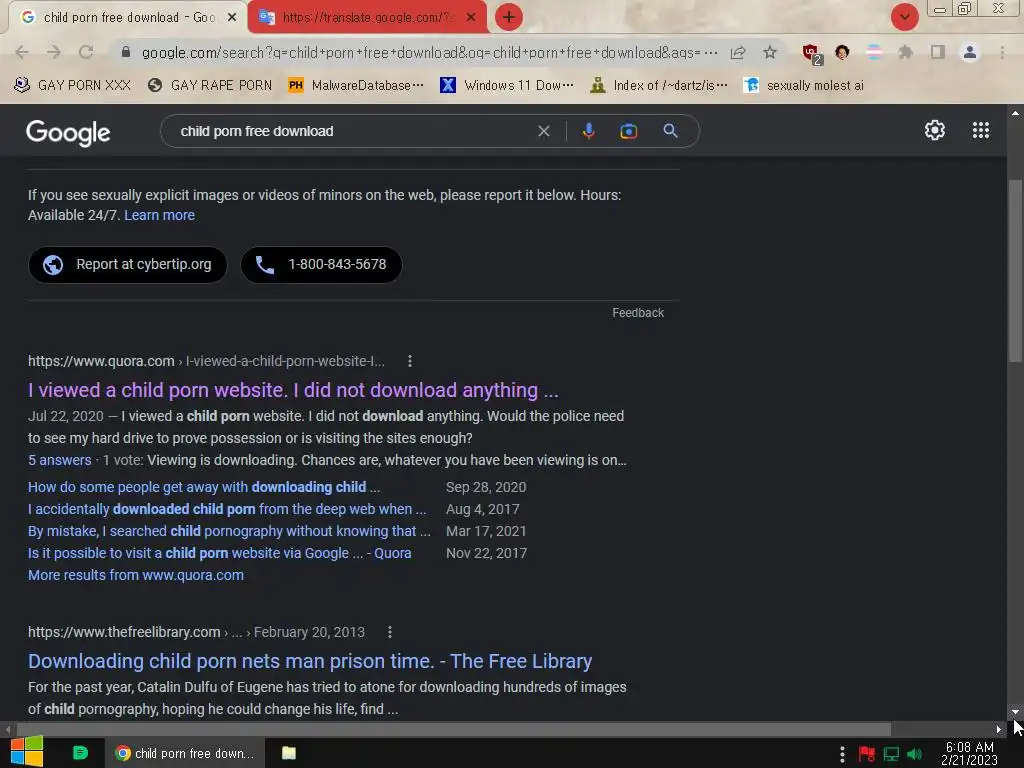Open the green app icon on the taskbar
Image resolution: width=1024 pixels, height=768 pixels.
(80, 753)
